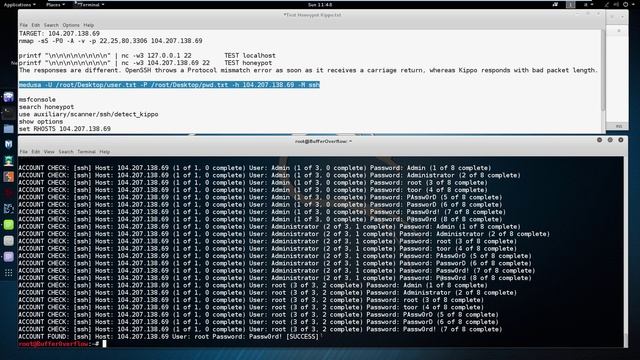Open Terminal menu in terminal window

[x=87, y=152]
